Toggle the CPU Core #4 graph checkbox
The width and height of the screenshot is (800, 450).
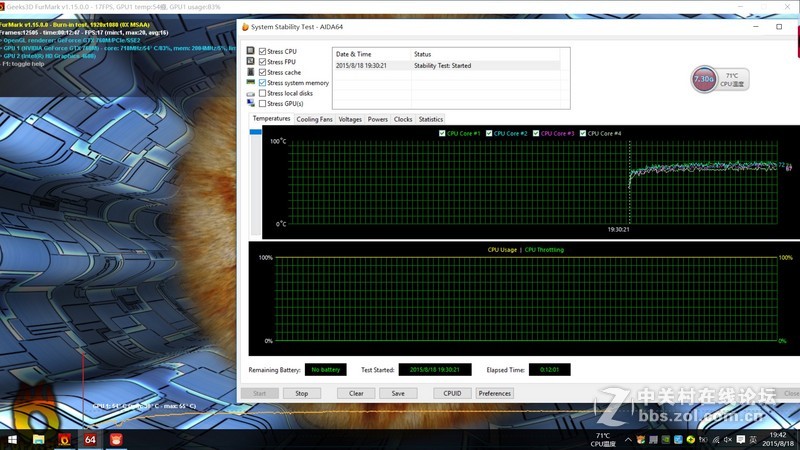pyautogui.click(x=583, y=133)
